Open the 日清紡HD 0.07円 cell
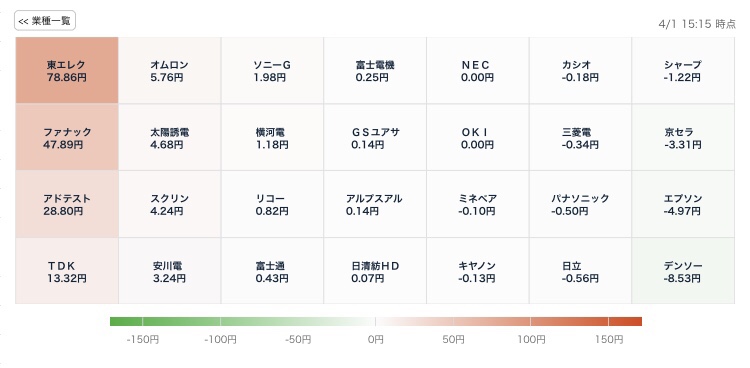 (375, 271)
